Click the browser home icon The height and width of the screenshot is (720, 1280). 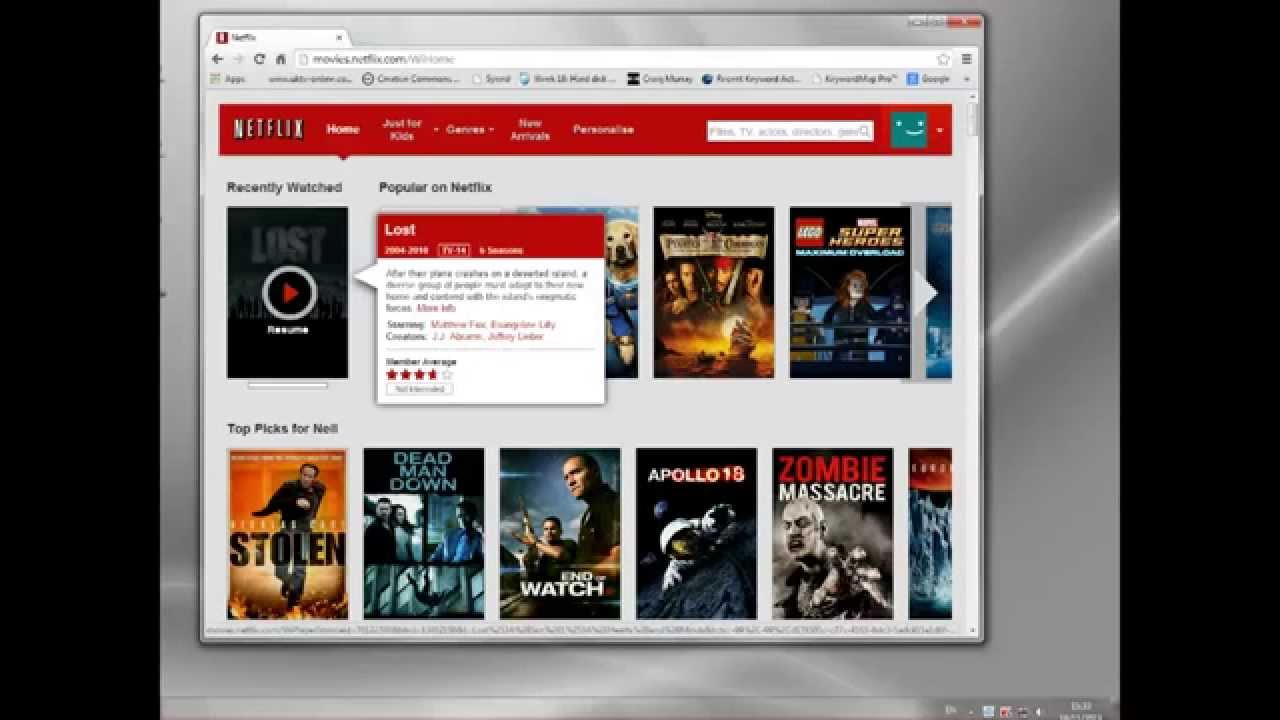(x=281, y=59)
